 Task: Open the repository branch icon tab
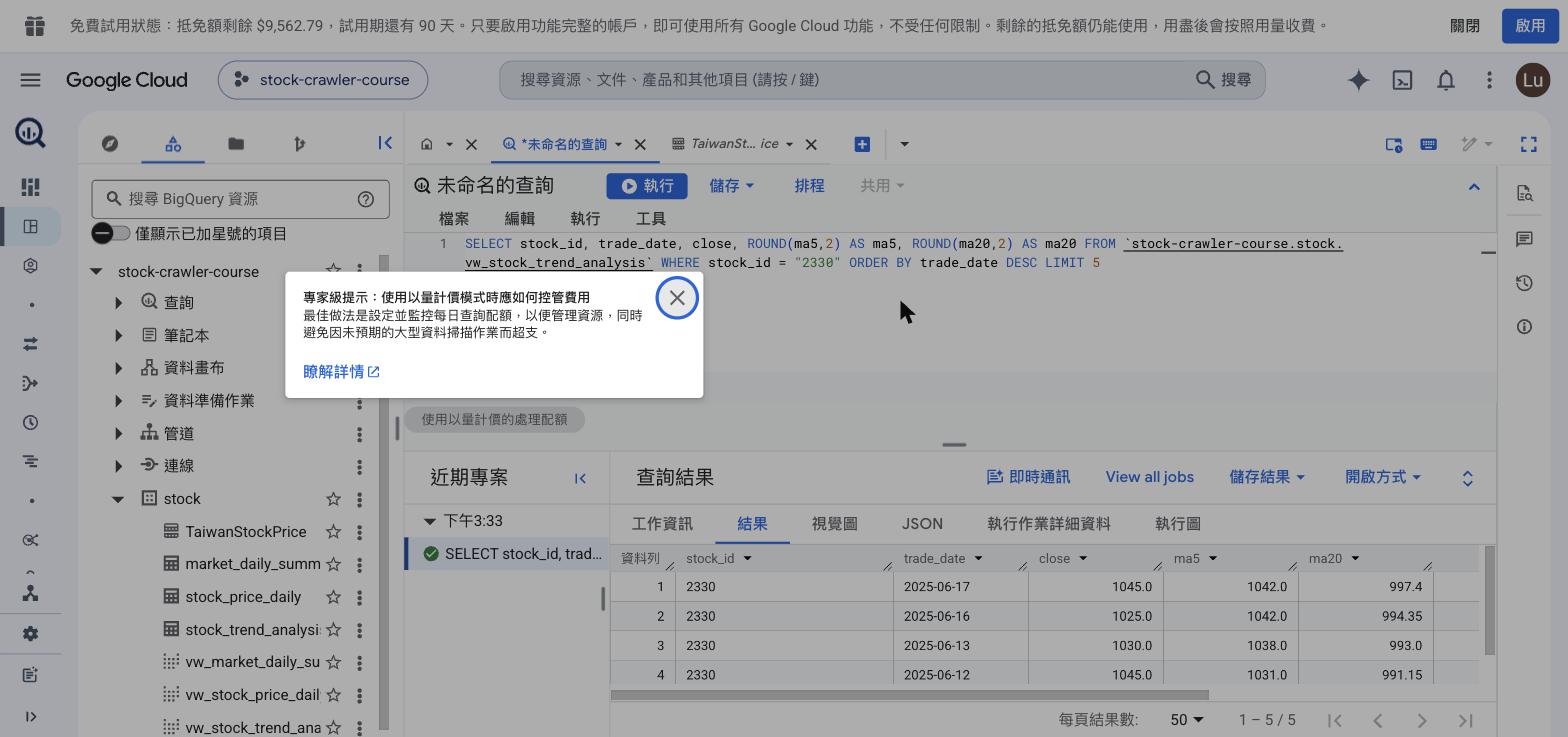pyautogui.click(x=299, y=144)
